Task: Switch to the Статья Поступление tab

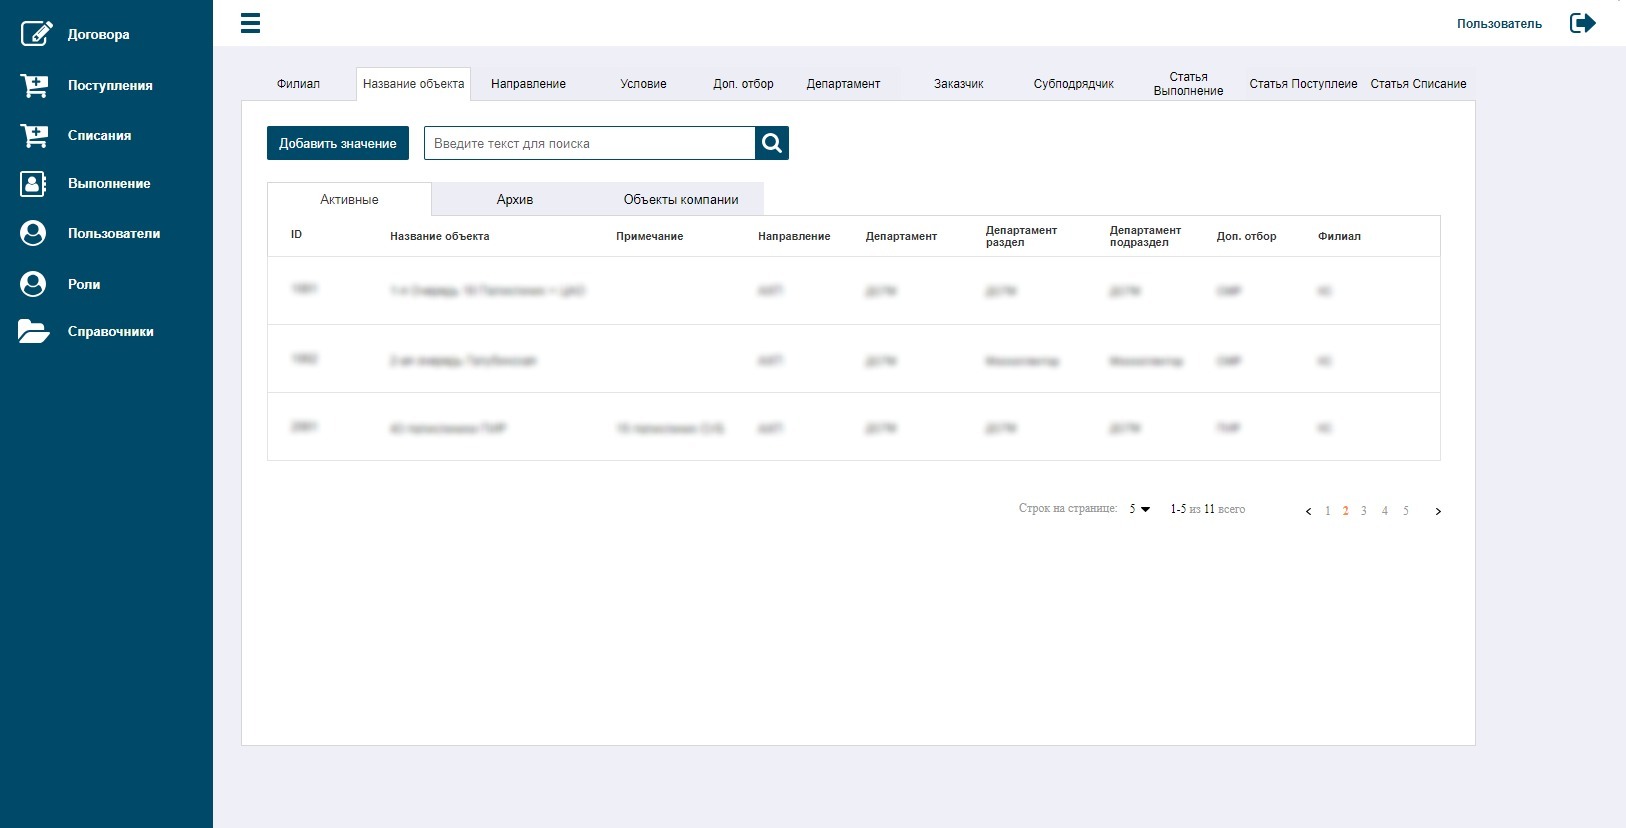Action: point(1303,84)
